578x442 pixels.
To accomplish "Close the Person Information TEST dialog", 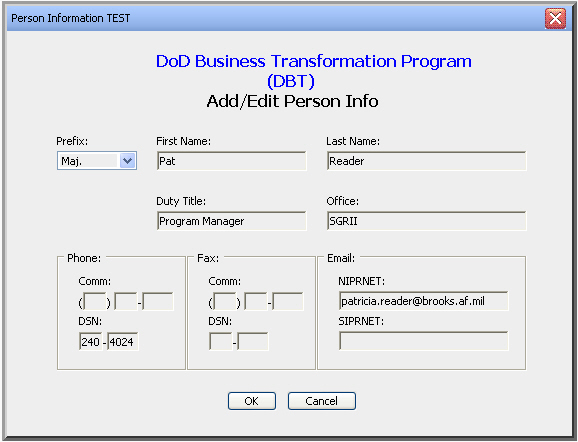I will click(555, 18).
